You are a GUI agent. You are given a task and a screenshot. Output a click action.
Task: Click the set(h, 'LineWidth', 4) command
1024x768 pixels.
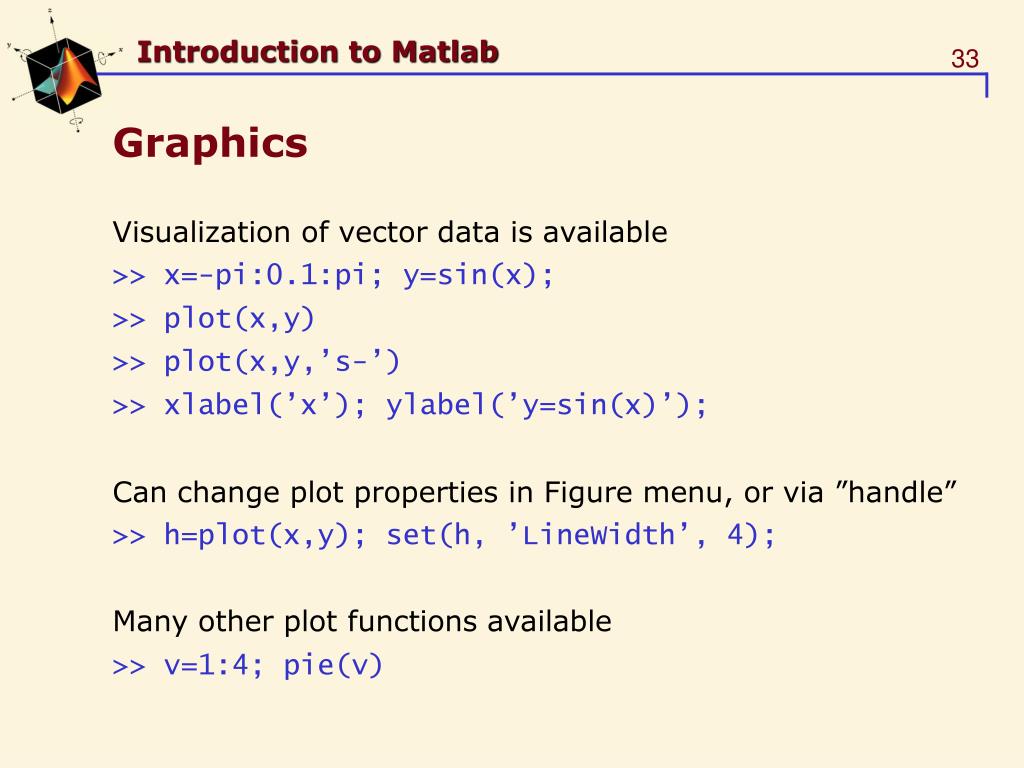[581, 535]
